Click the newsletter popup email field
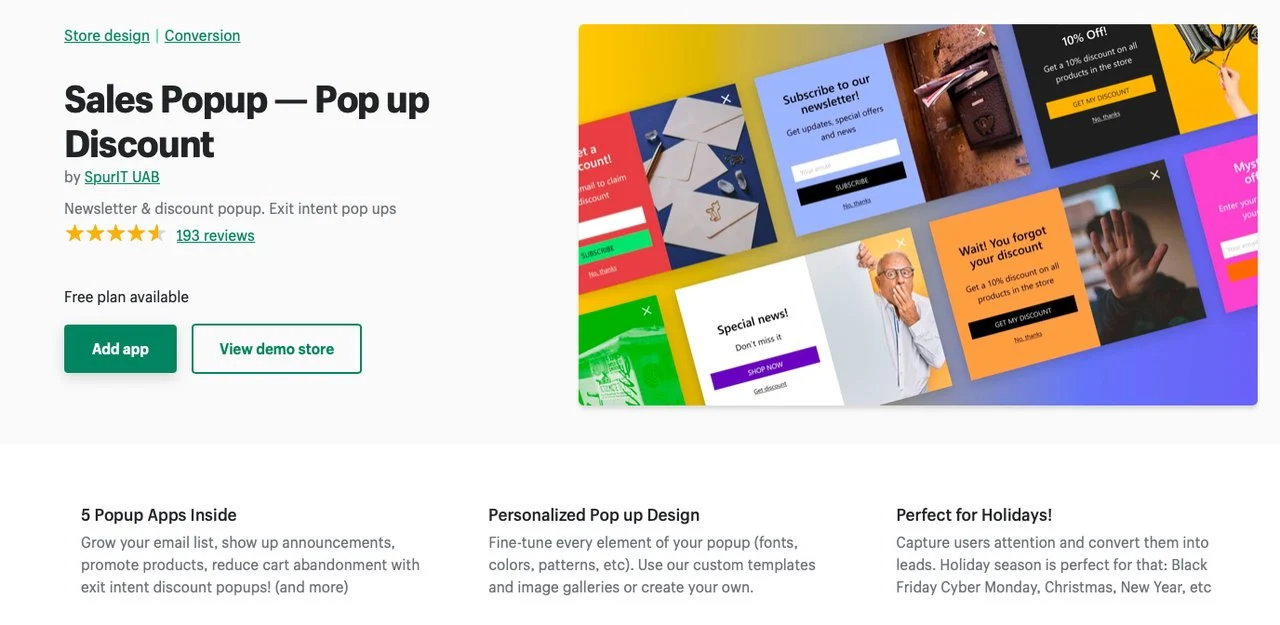 pyautogui.click(x=845, y=161)
